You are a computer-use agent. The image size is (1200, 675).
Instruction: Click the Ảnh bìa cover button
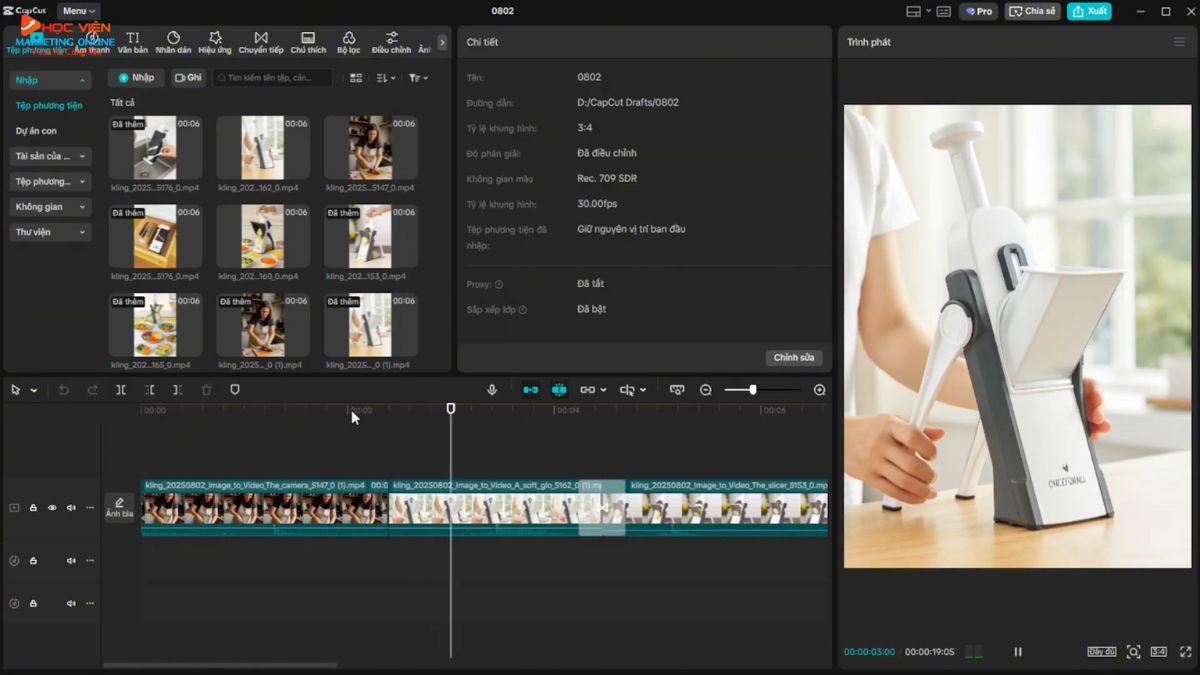coord(119,507)
